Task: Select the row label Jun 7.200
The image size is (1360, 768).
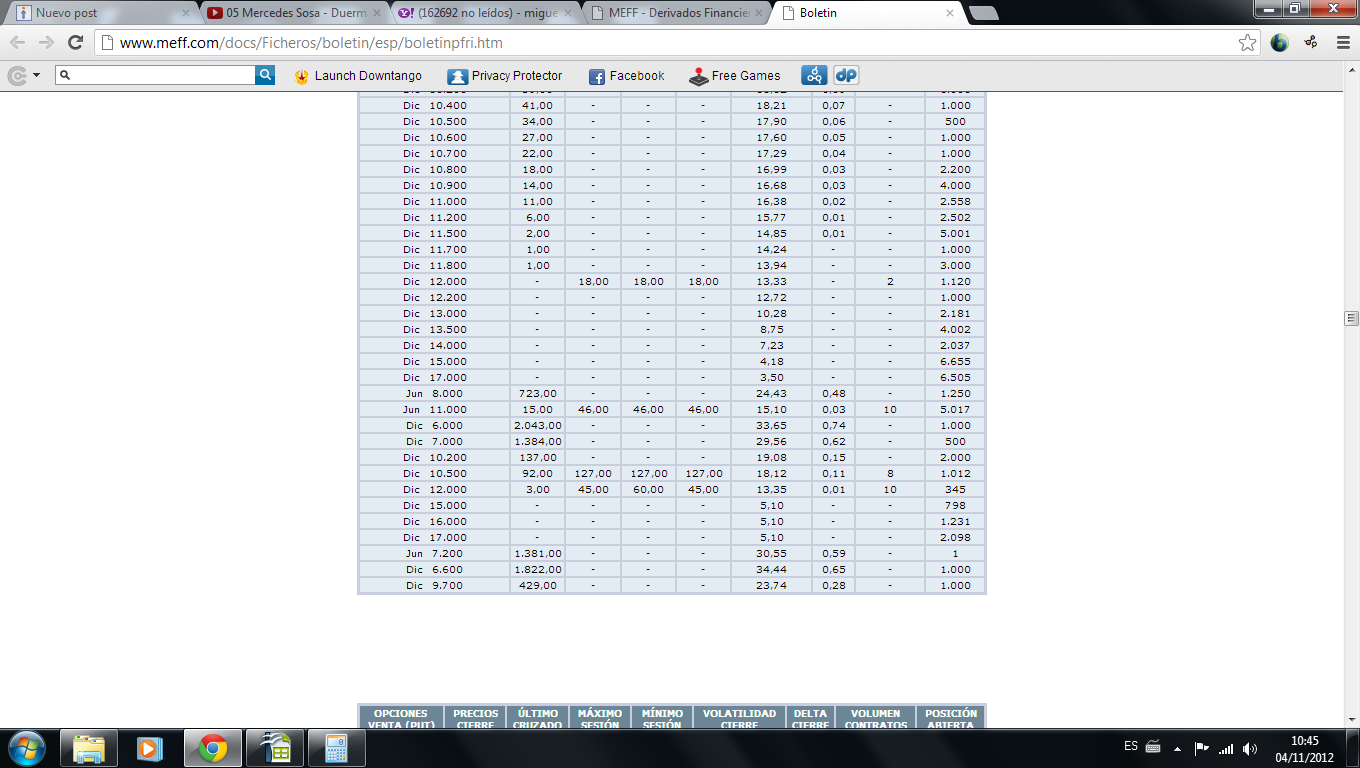Action: pos(434,553)
